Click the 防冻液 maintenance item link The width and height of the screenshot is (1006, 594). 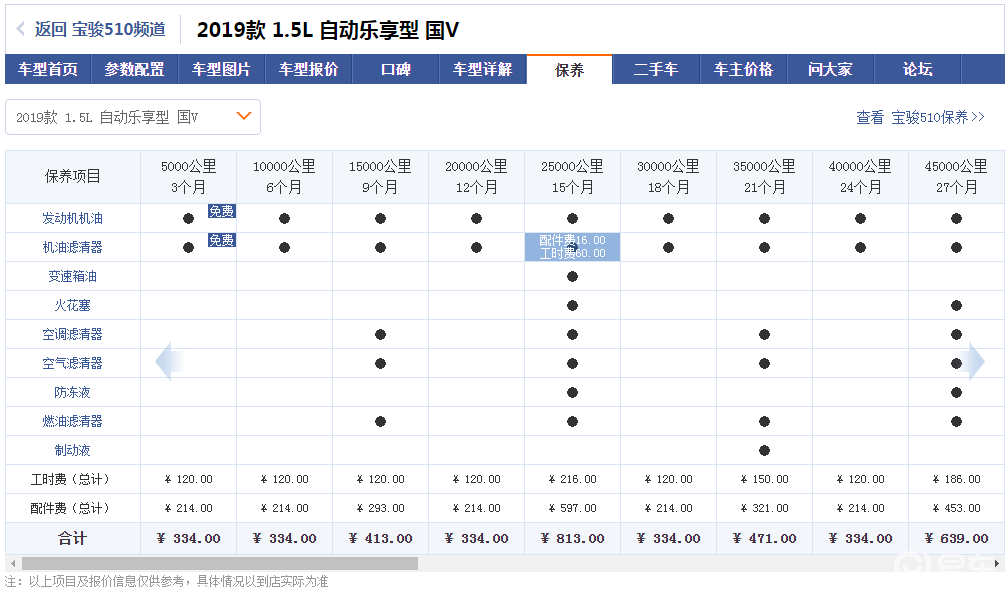(x=72, y=392)
